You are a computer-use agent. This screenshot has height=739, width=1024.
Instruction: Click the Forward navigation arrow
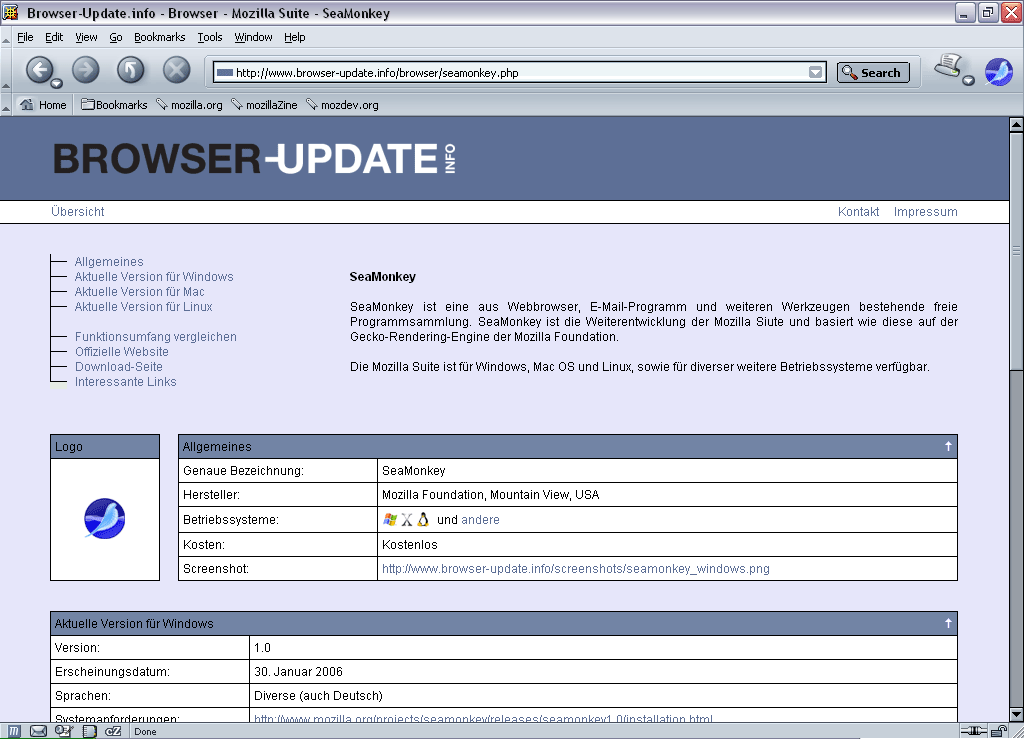pos(86,69)
